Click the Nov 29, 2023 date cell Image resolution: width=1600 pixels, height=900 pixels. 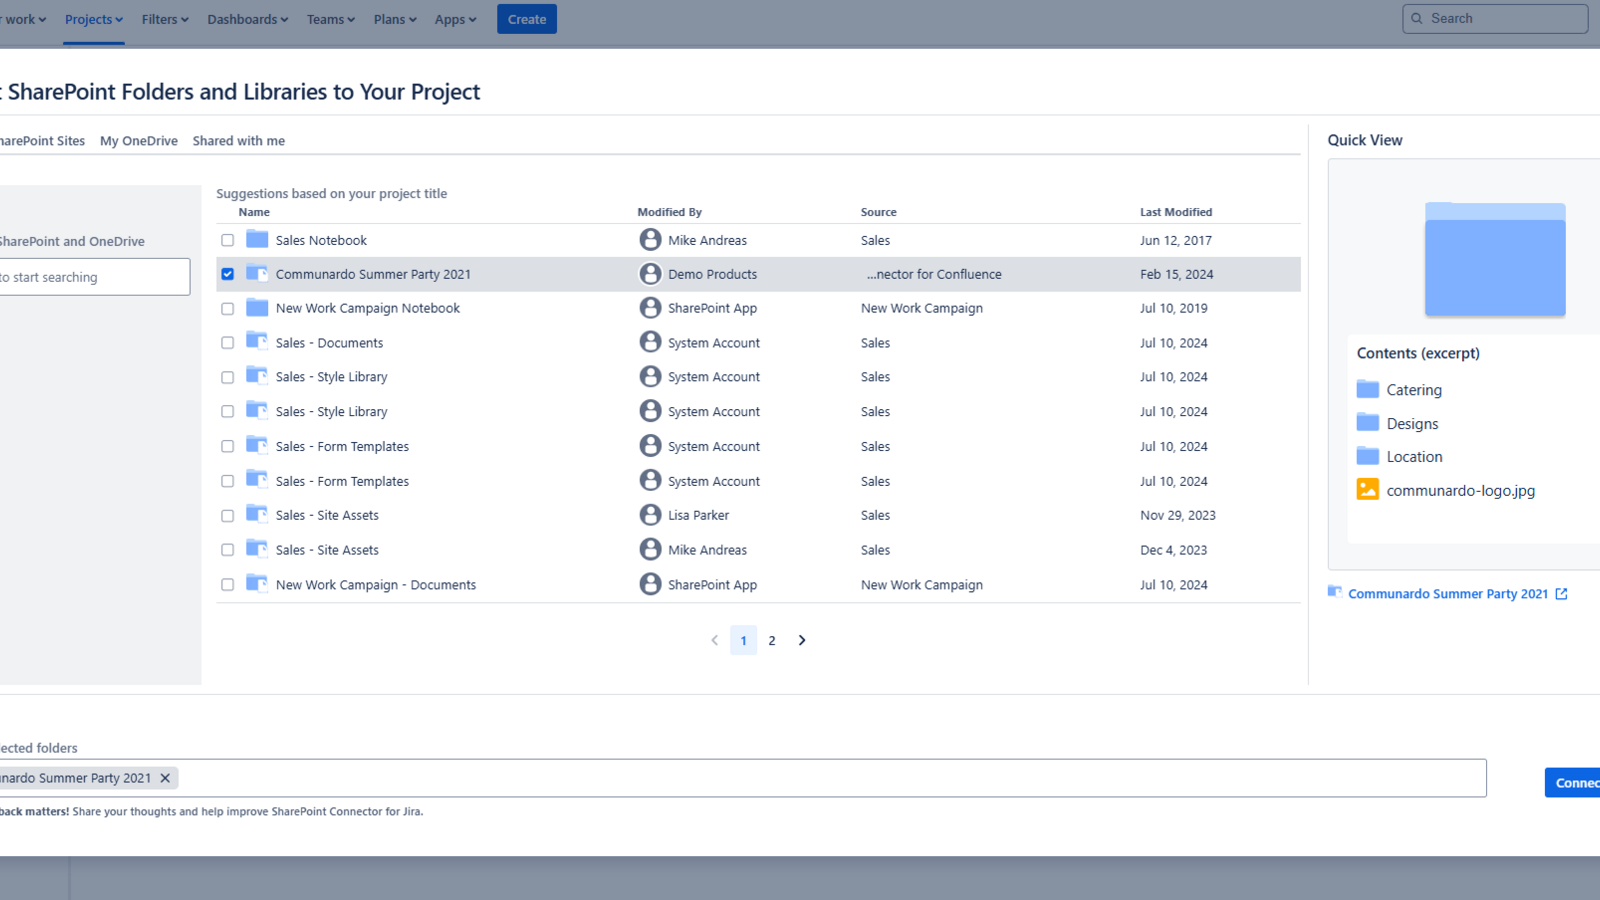1178,516
